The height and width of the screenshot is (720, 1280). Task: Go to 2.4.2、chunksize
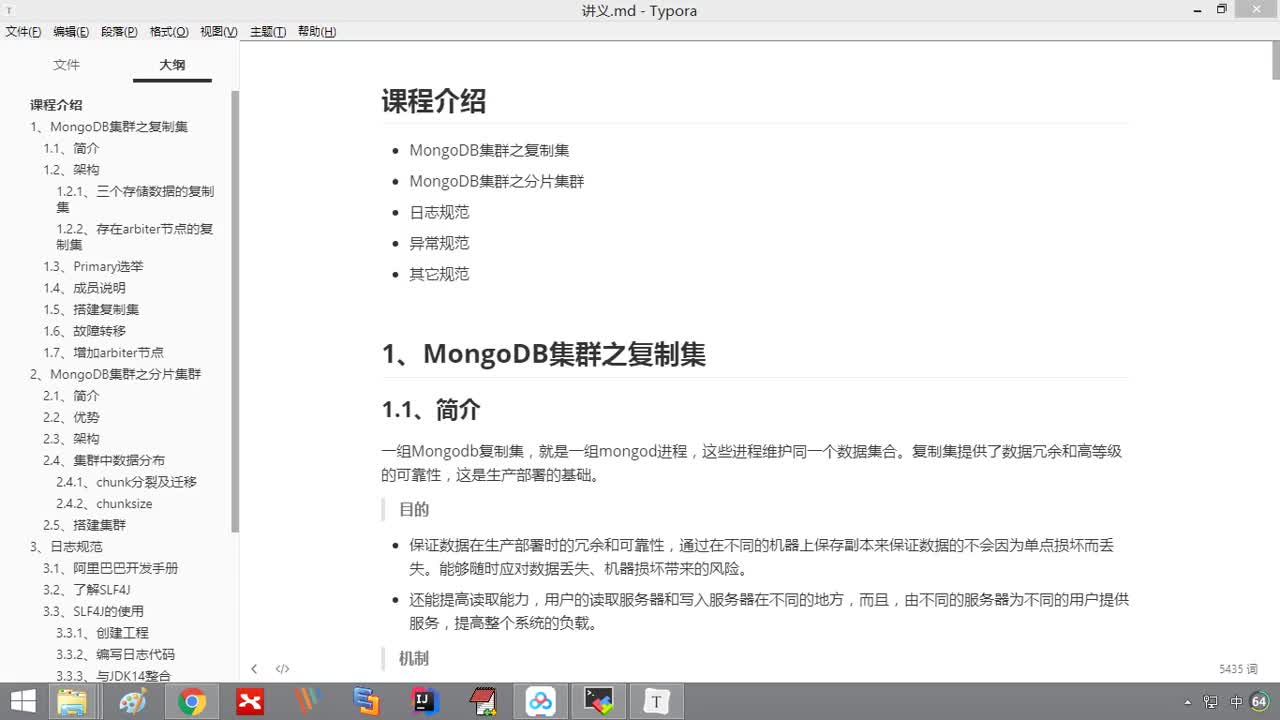pos(104,504)
